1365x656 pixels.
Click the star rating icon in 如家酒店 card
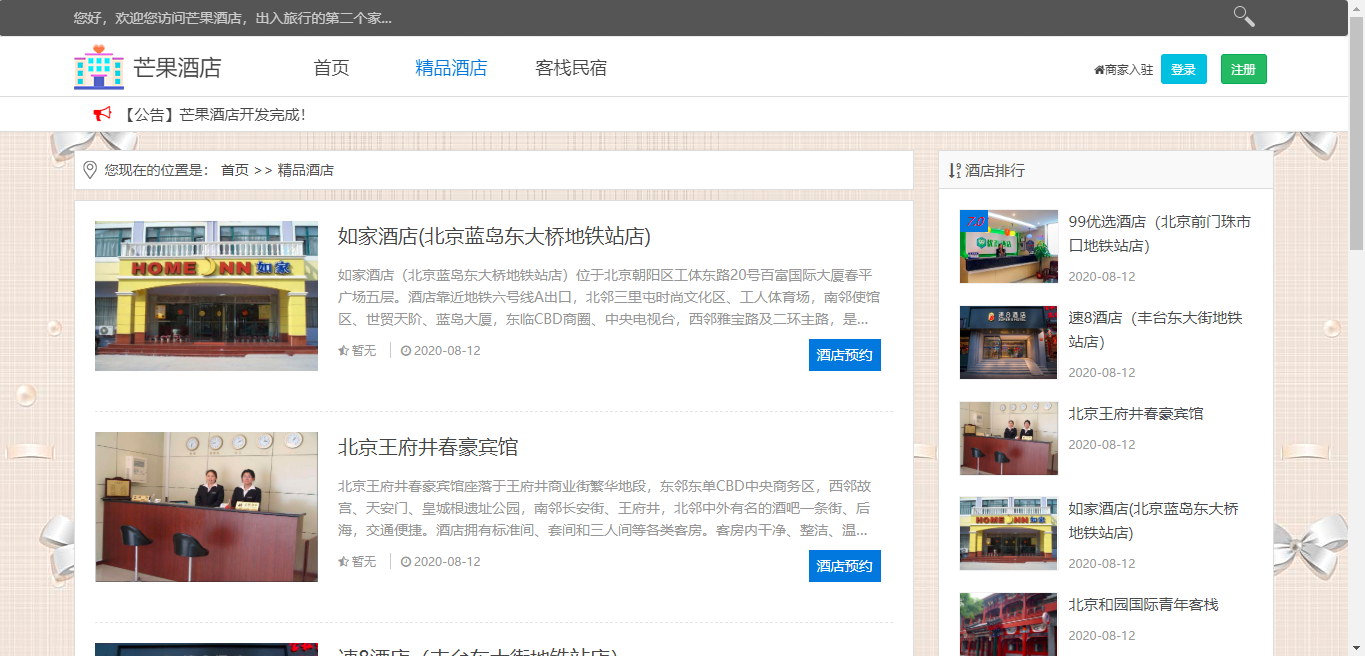click(343, 351)
